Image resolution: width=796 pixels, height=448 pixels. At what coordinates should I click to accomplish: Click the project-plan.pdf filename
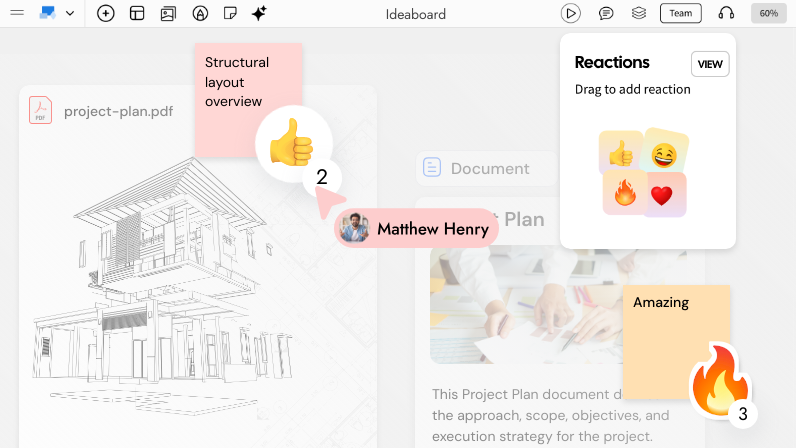[118, 111]
